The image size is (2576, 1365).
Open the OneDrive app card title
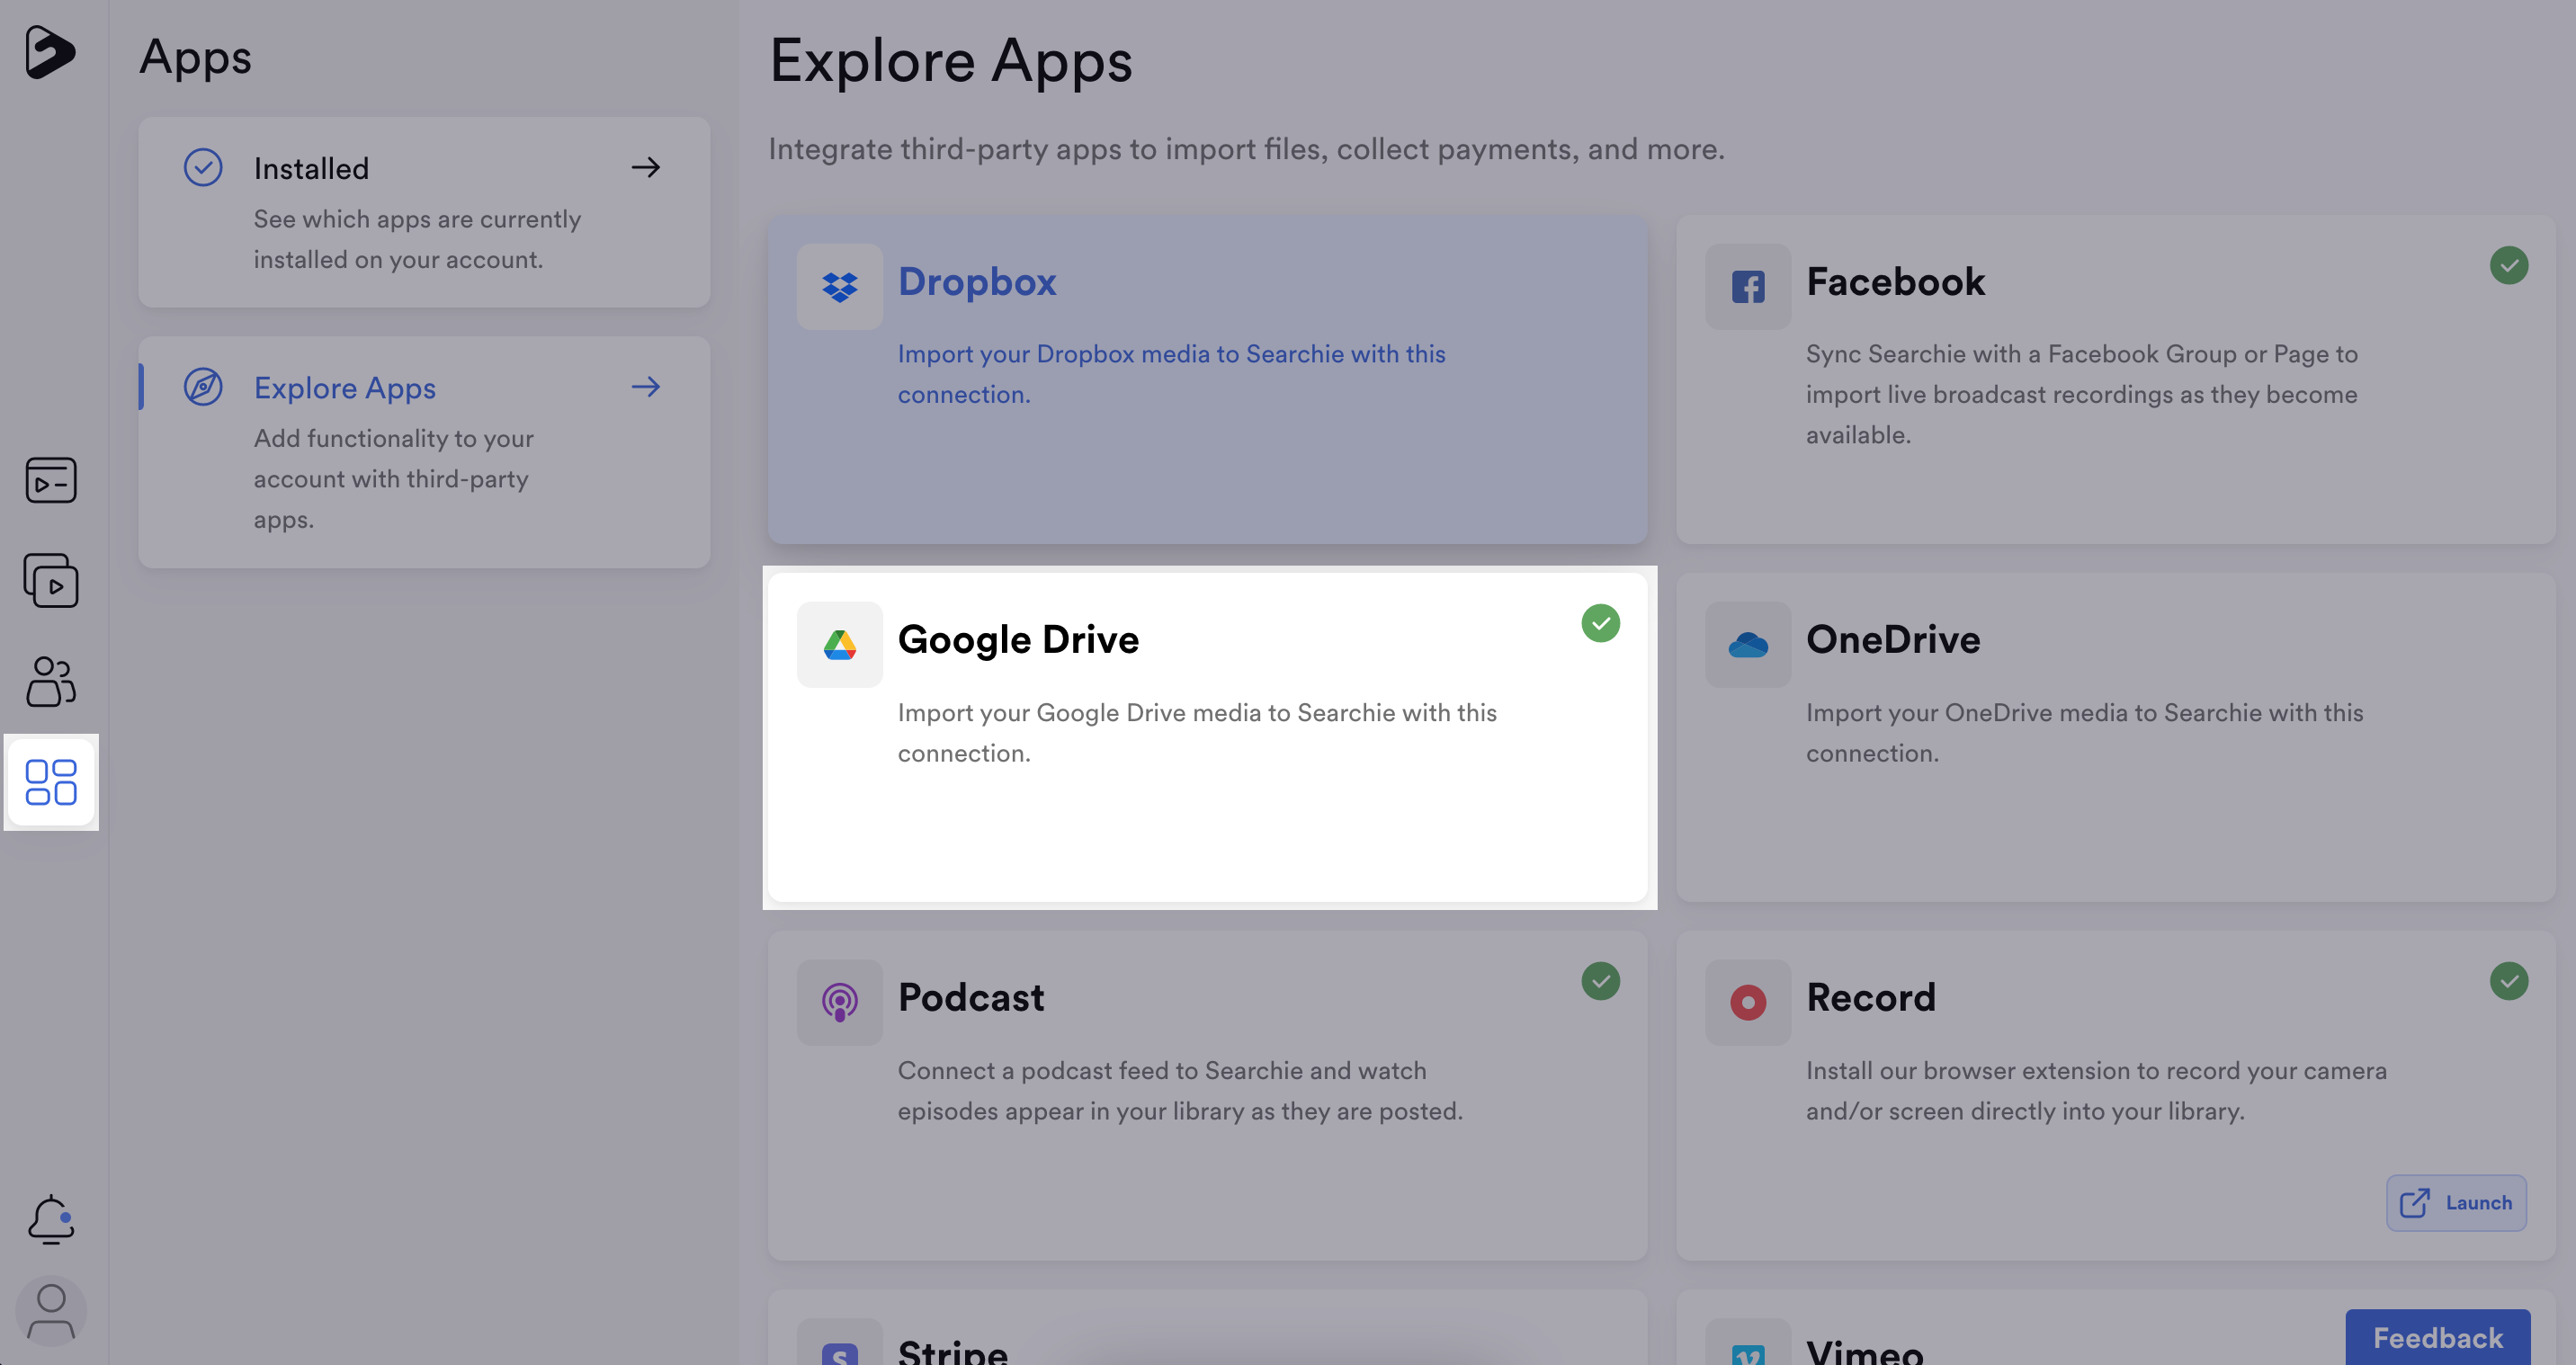point(1893,640)
